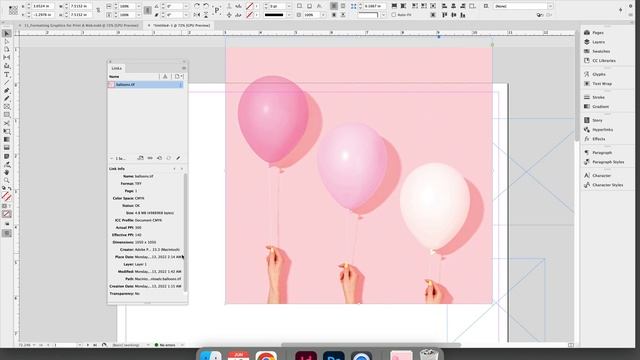Select the Hand tool
640x360 pixels.
tap(7, 172)
